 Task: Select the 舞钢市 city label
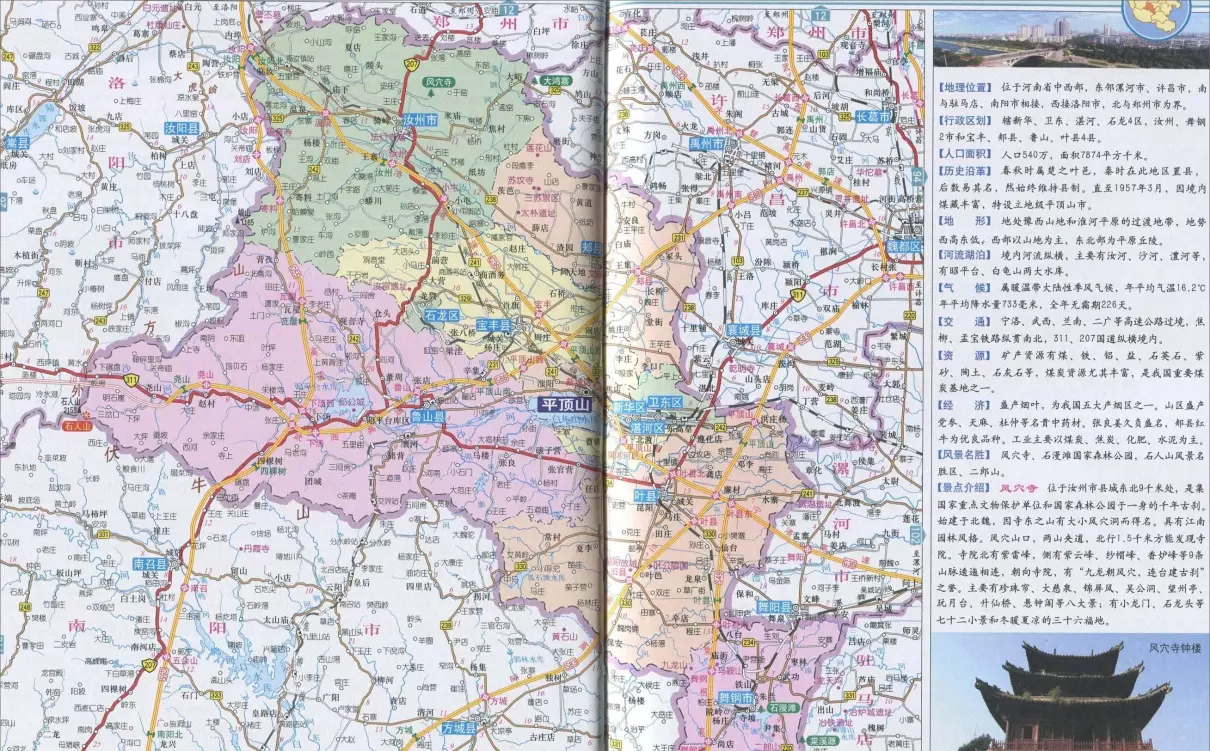pos(735,697)
